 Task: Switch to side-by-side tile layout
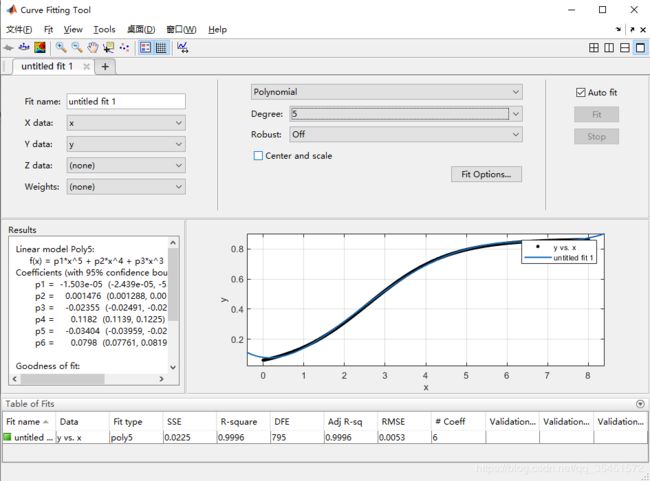609,48
